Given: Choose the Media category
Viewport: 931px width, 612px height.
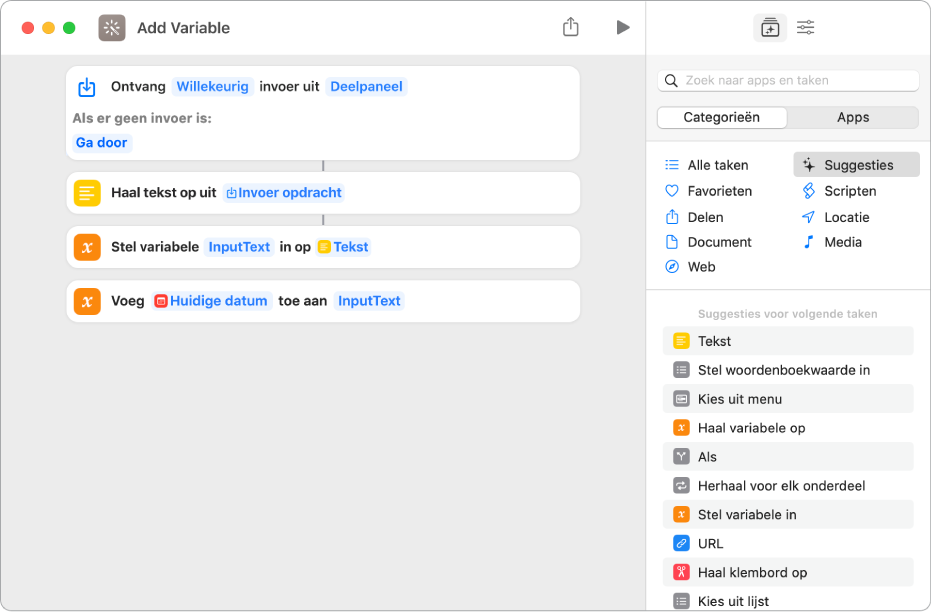Looking at the screenshot, I should pyautogui.click(x=842, y=242).
